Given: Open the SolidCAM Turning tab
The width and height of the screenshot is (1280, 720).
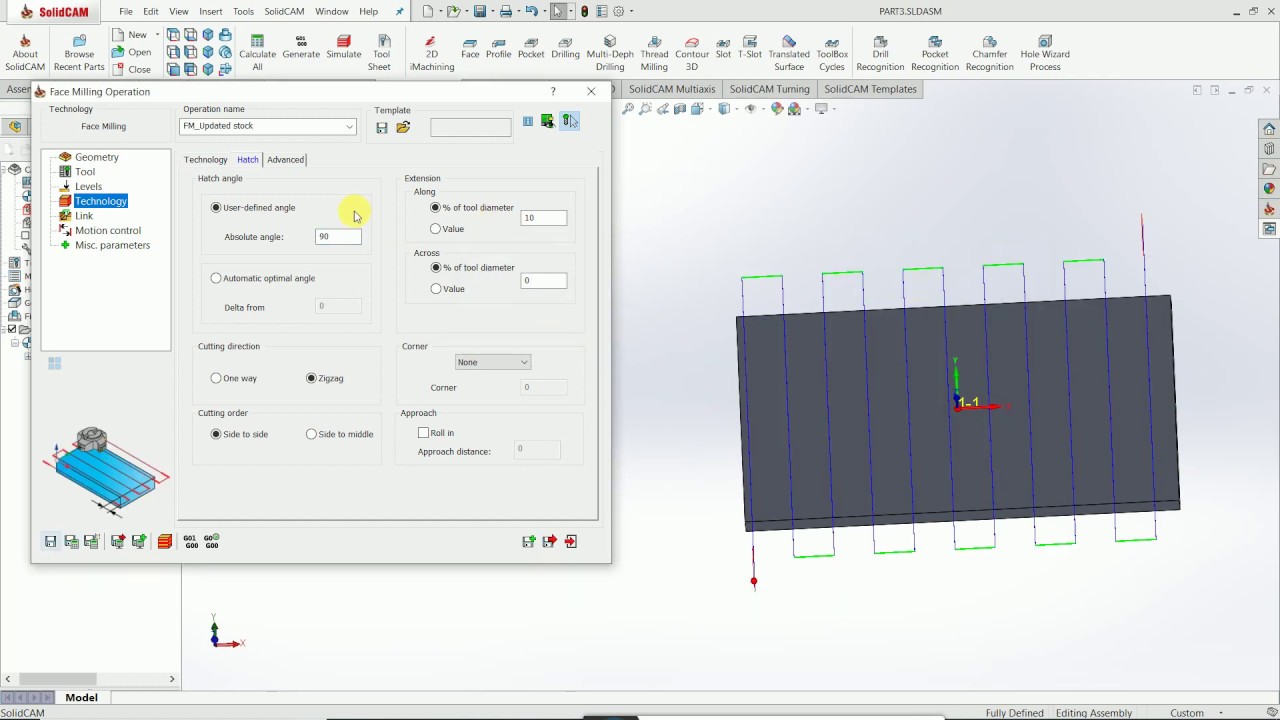Looking at the screenshot, I should click(x=769, y=89).
